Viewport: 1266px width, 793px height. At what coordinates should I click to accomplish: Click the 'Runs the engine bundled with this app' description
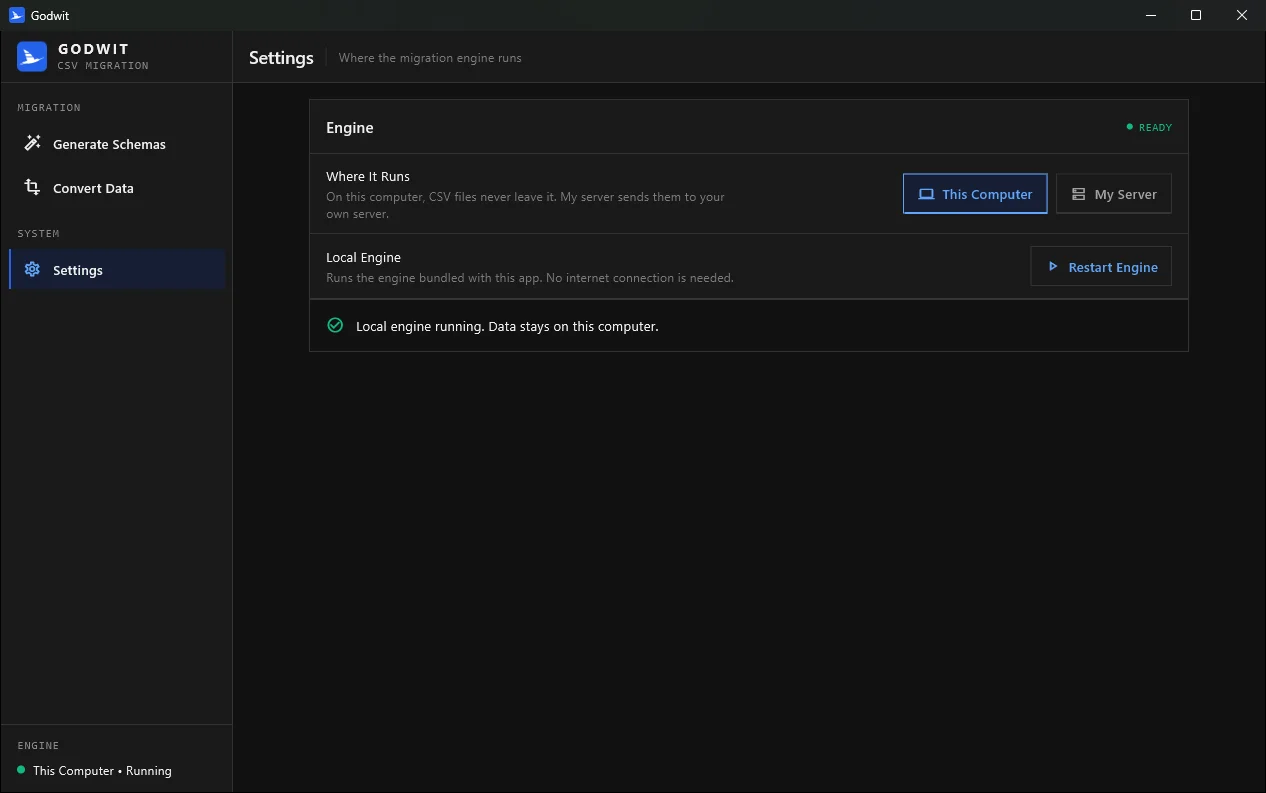pos(530,278)
